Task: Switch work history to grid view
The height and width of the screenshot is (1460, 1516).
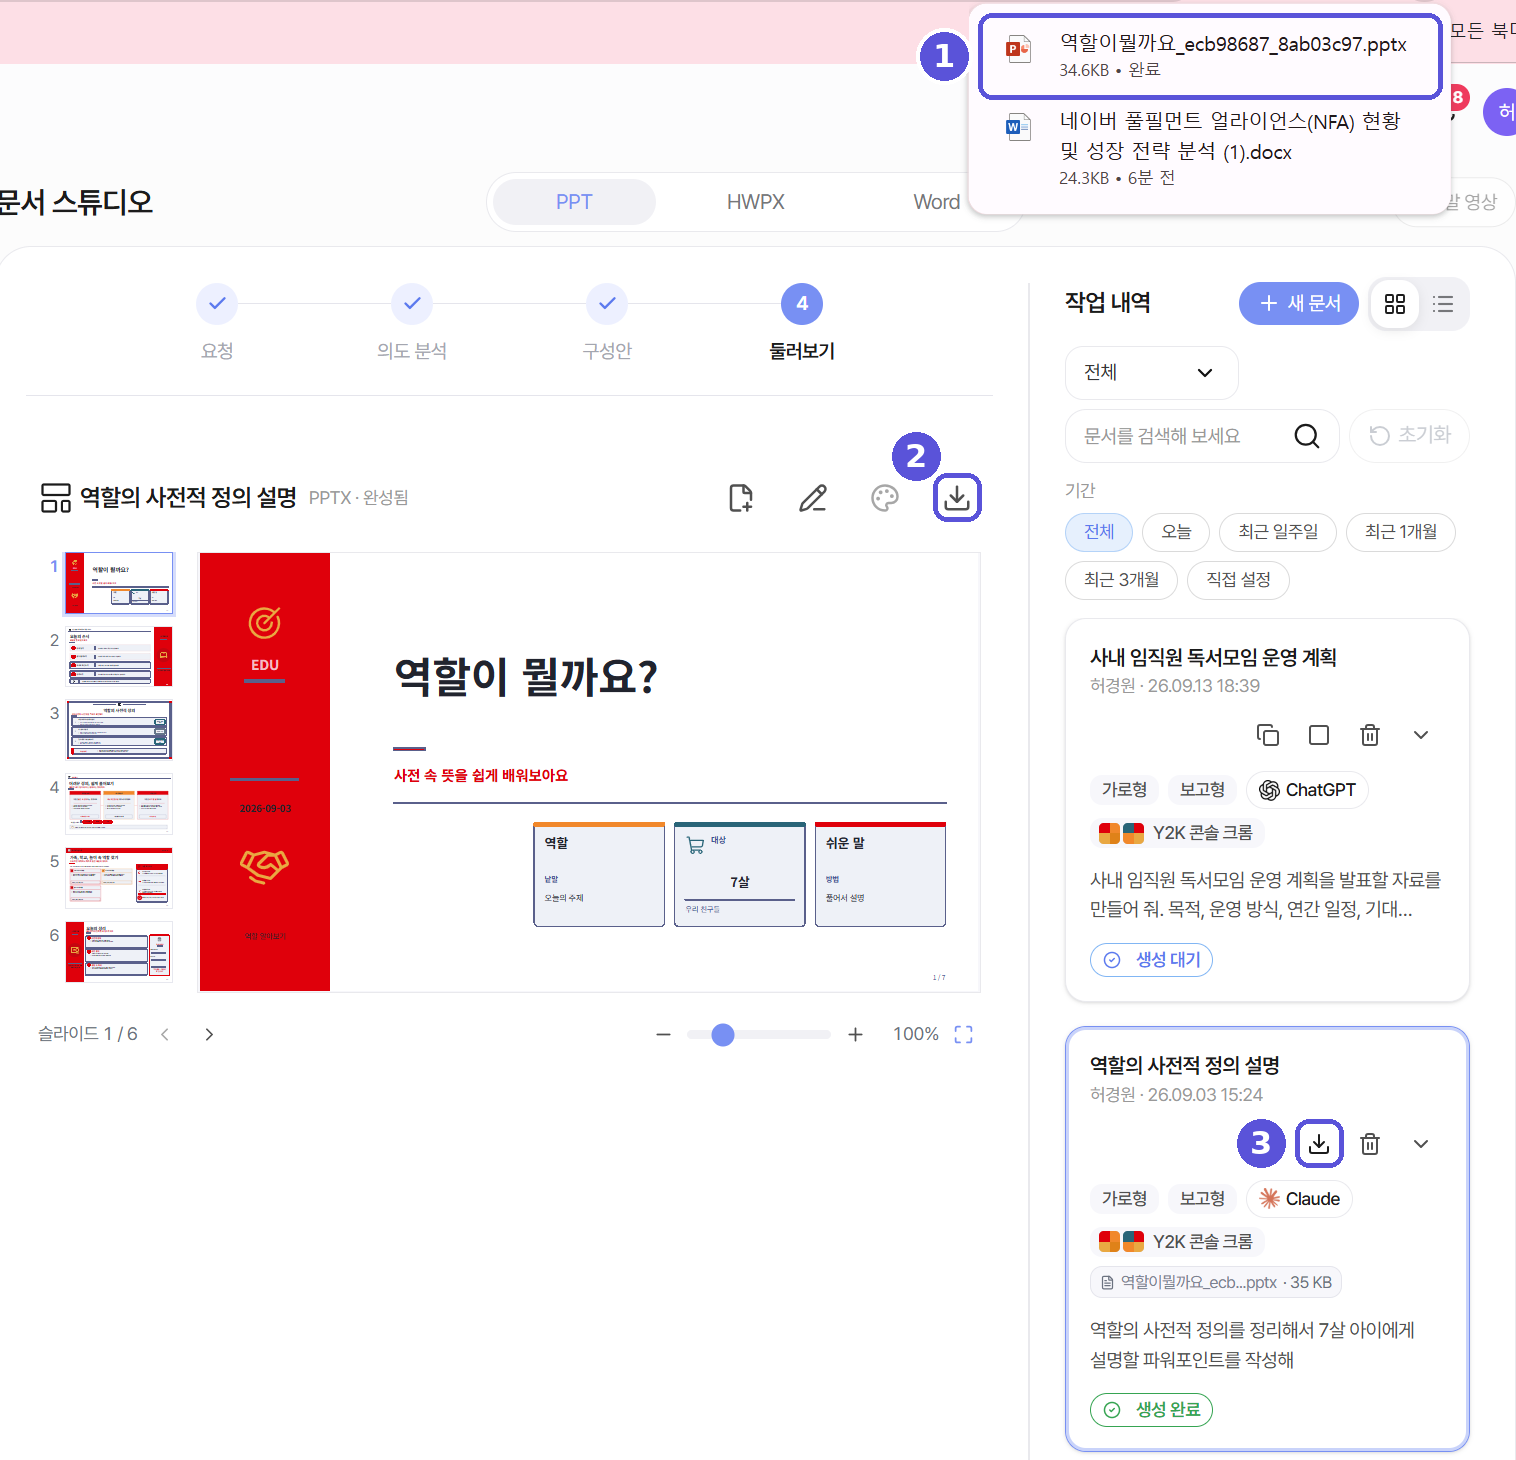Action: pyautogui.click(x=1395, y=304)
